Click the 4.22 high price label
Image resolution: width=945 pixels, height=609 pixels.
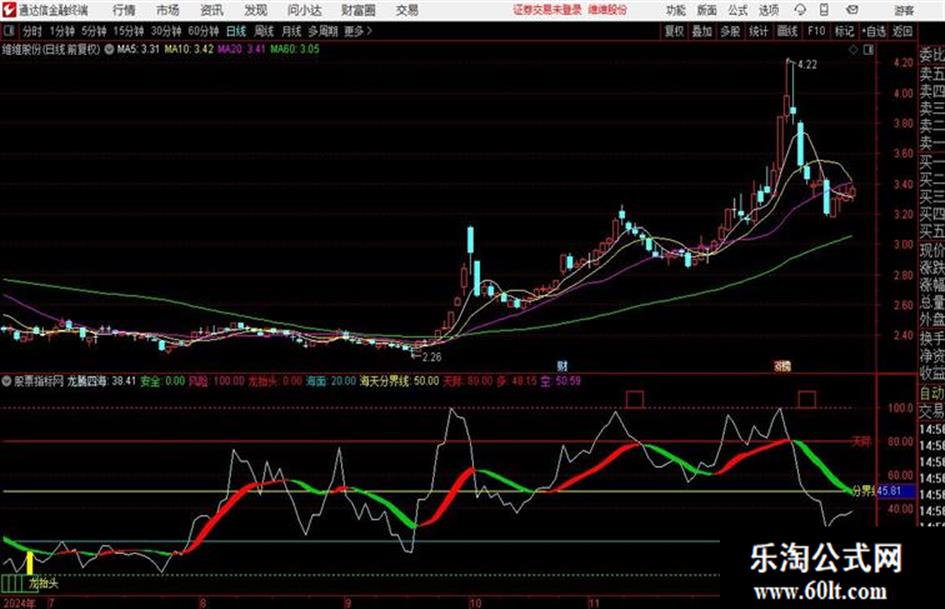pos(807,65)
